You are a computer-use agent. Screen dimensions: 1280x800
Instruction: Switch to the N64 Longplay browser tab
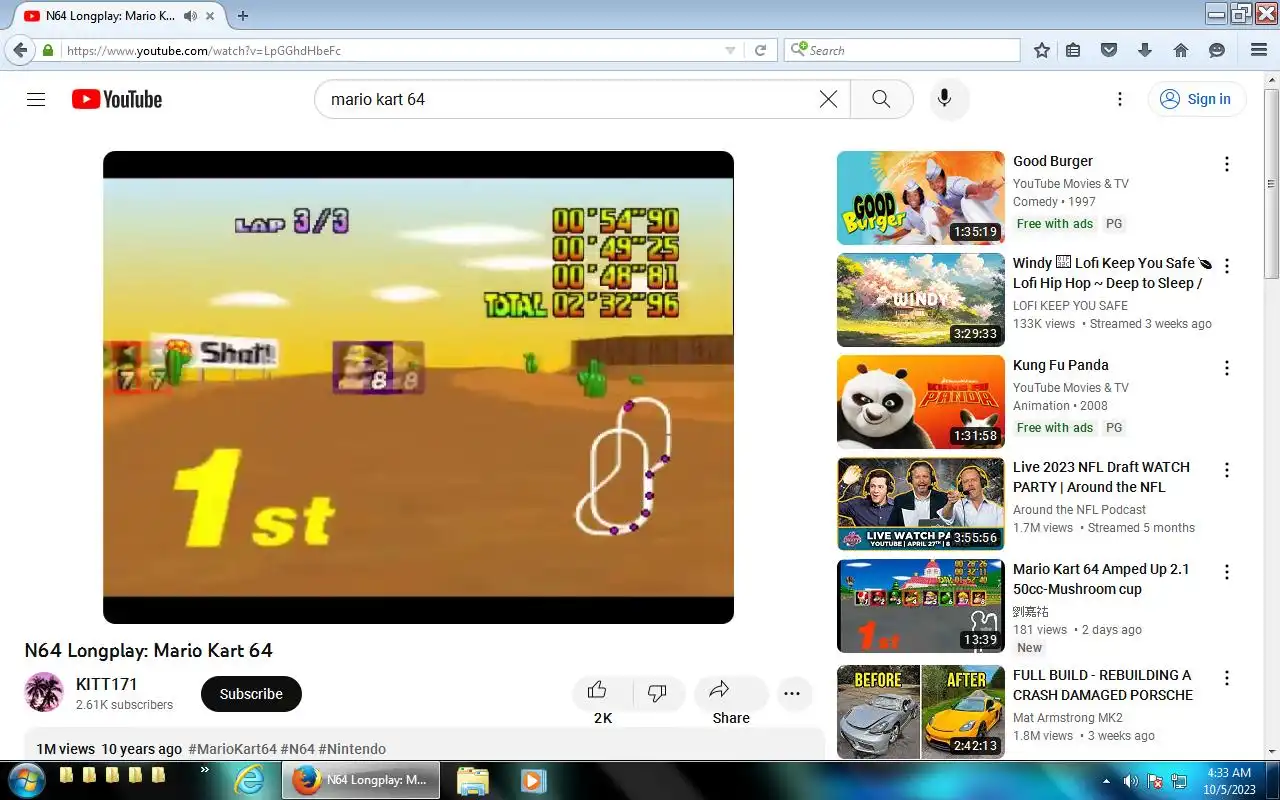click(x=112, y=16)
